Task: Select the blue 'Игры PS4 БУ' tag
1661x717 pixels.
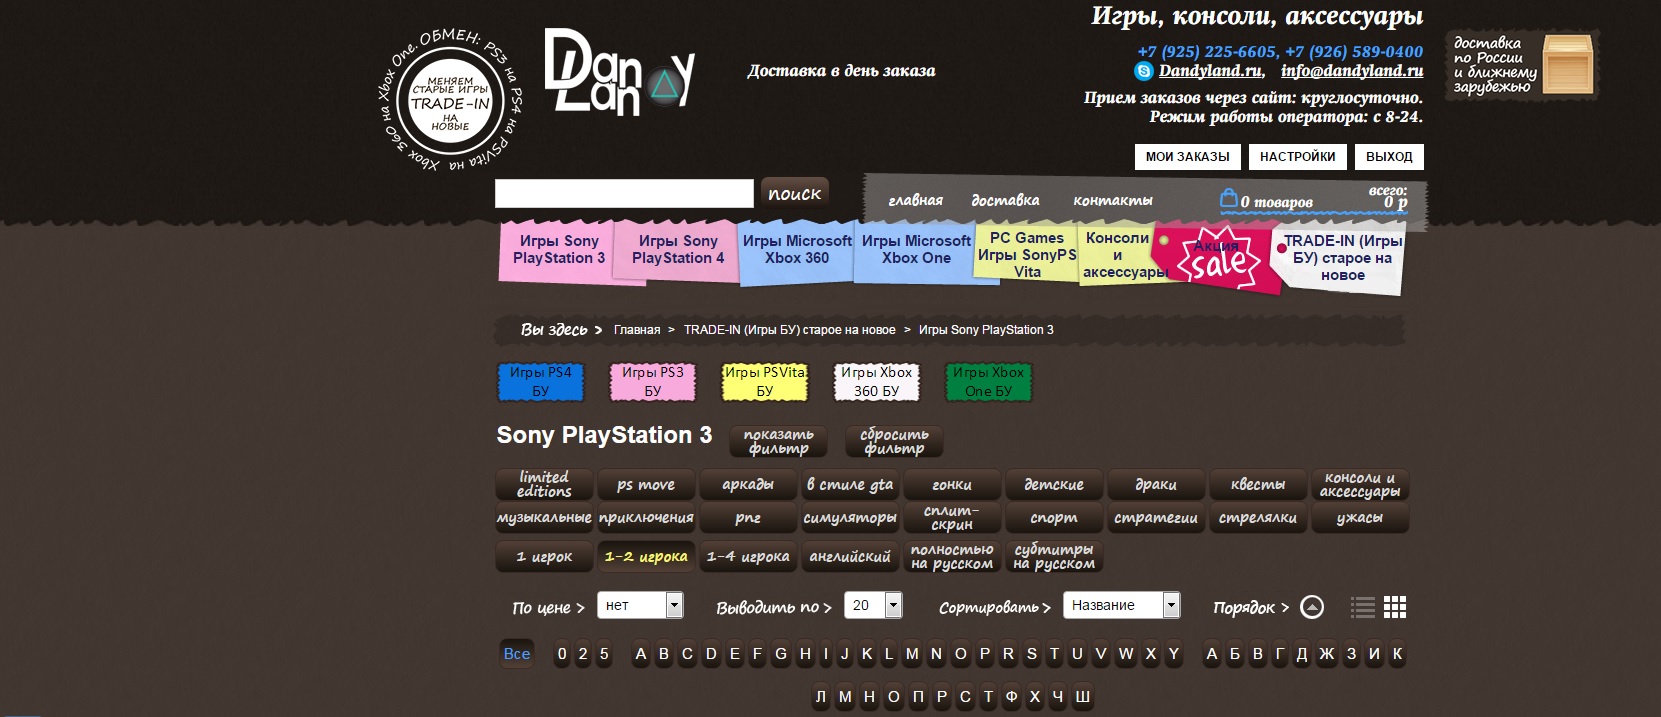Action: click(541, 382)
